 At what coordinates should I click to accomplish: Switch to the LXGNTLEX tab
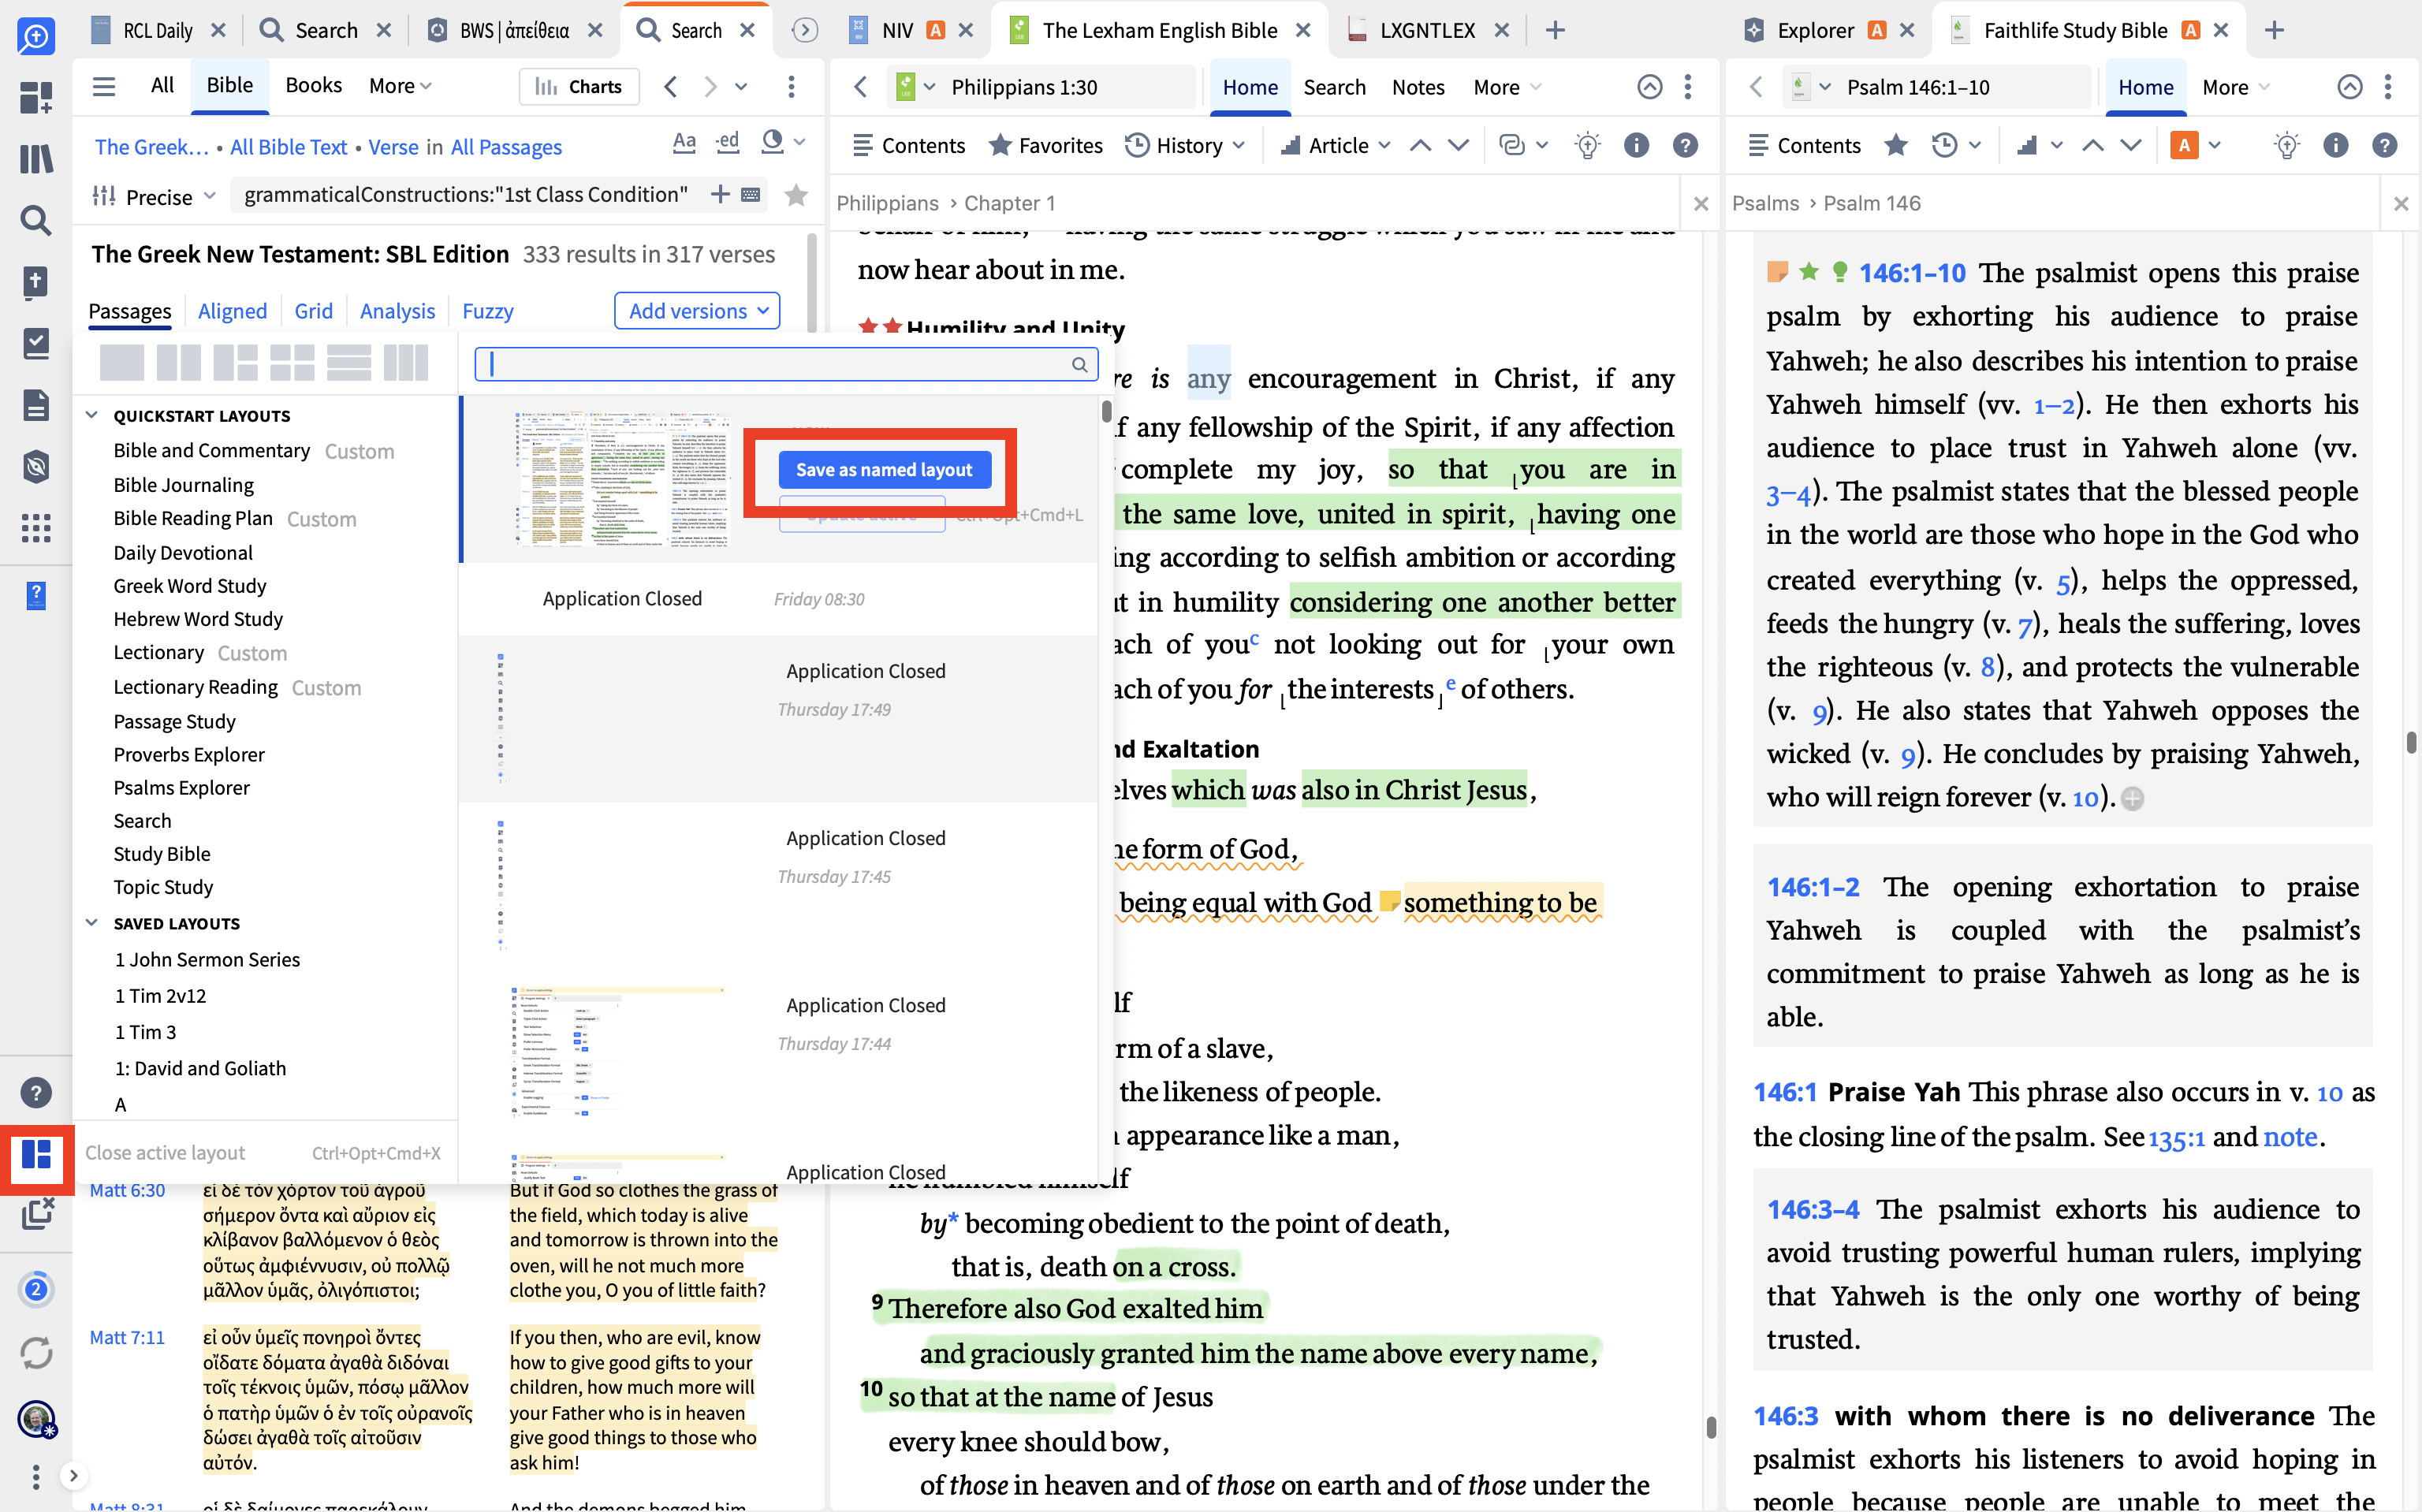[1427, 30]
